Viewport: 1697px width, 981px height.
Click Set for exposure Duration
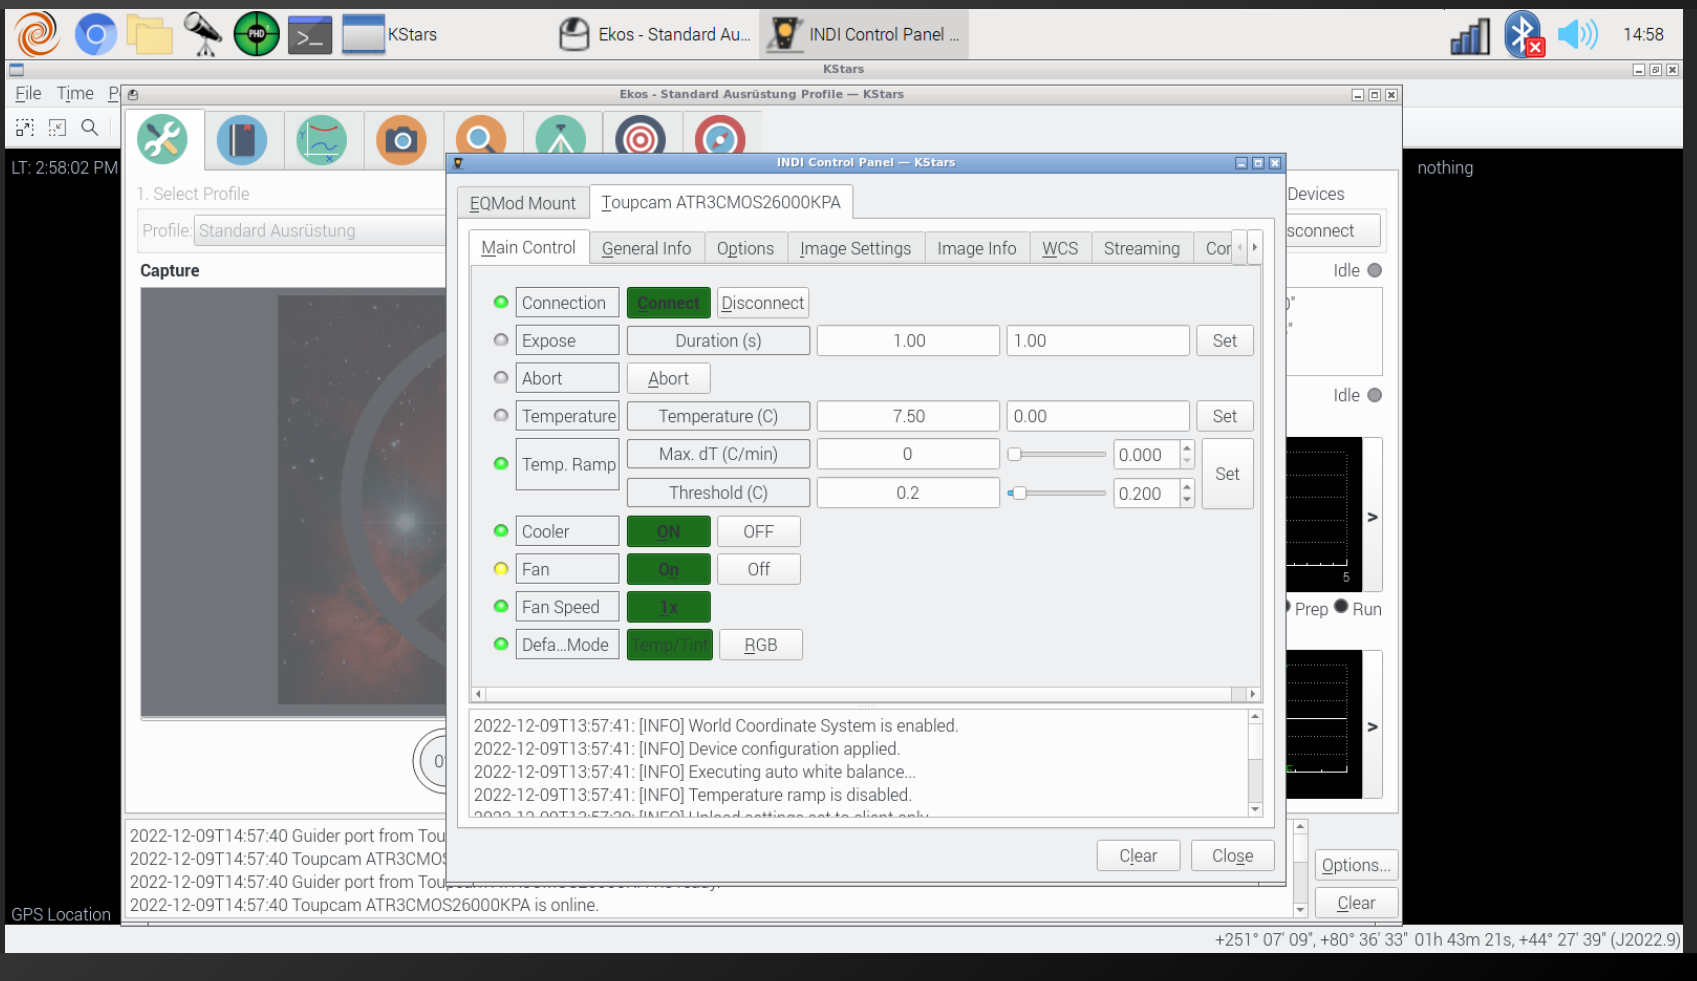(1225, 341)
